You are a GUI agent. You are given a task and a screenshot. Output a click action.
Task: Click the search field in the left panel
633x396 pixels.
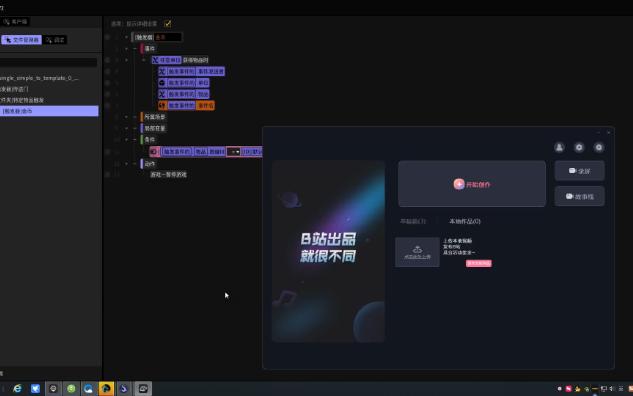tap(48, 62)
